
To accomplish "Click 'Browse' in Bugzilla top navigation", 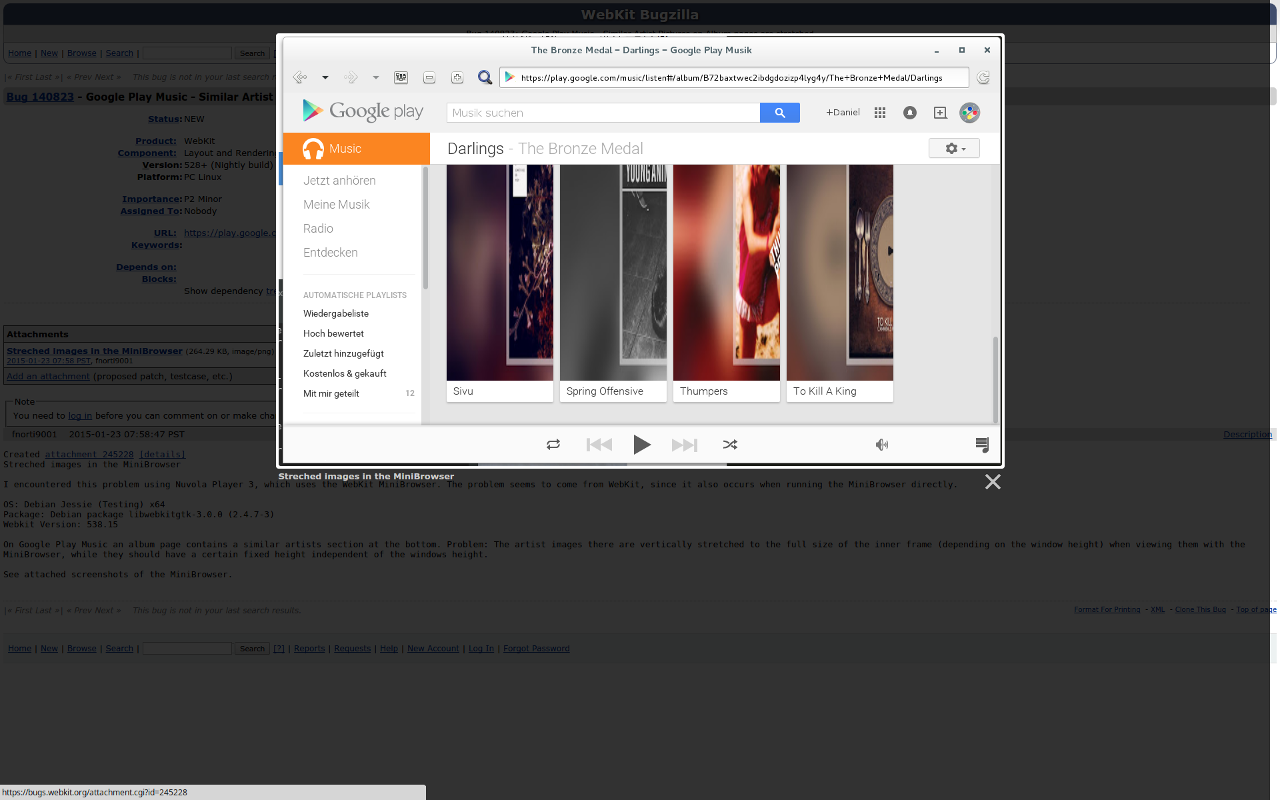I will pyautogui.click(x=82, y=53).
